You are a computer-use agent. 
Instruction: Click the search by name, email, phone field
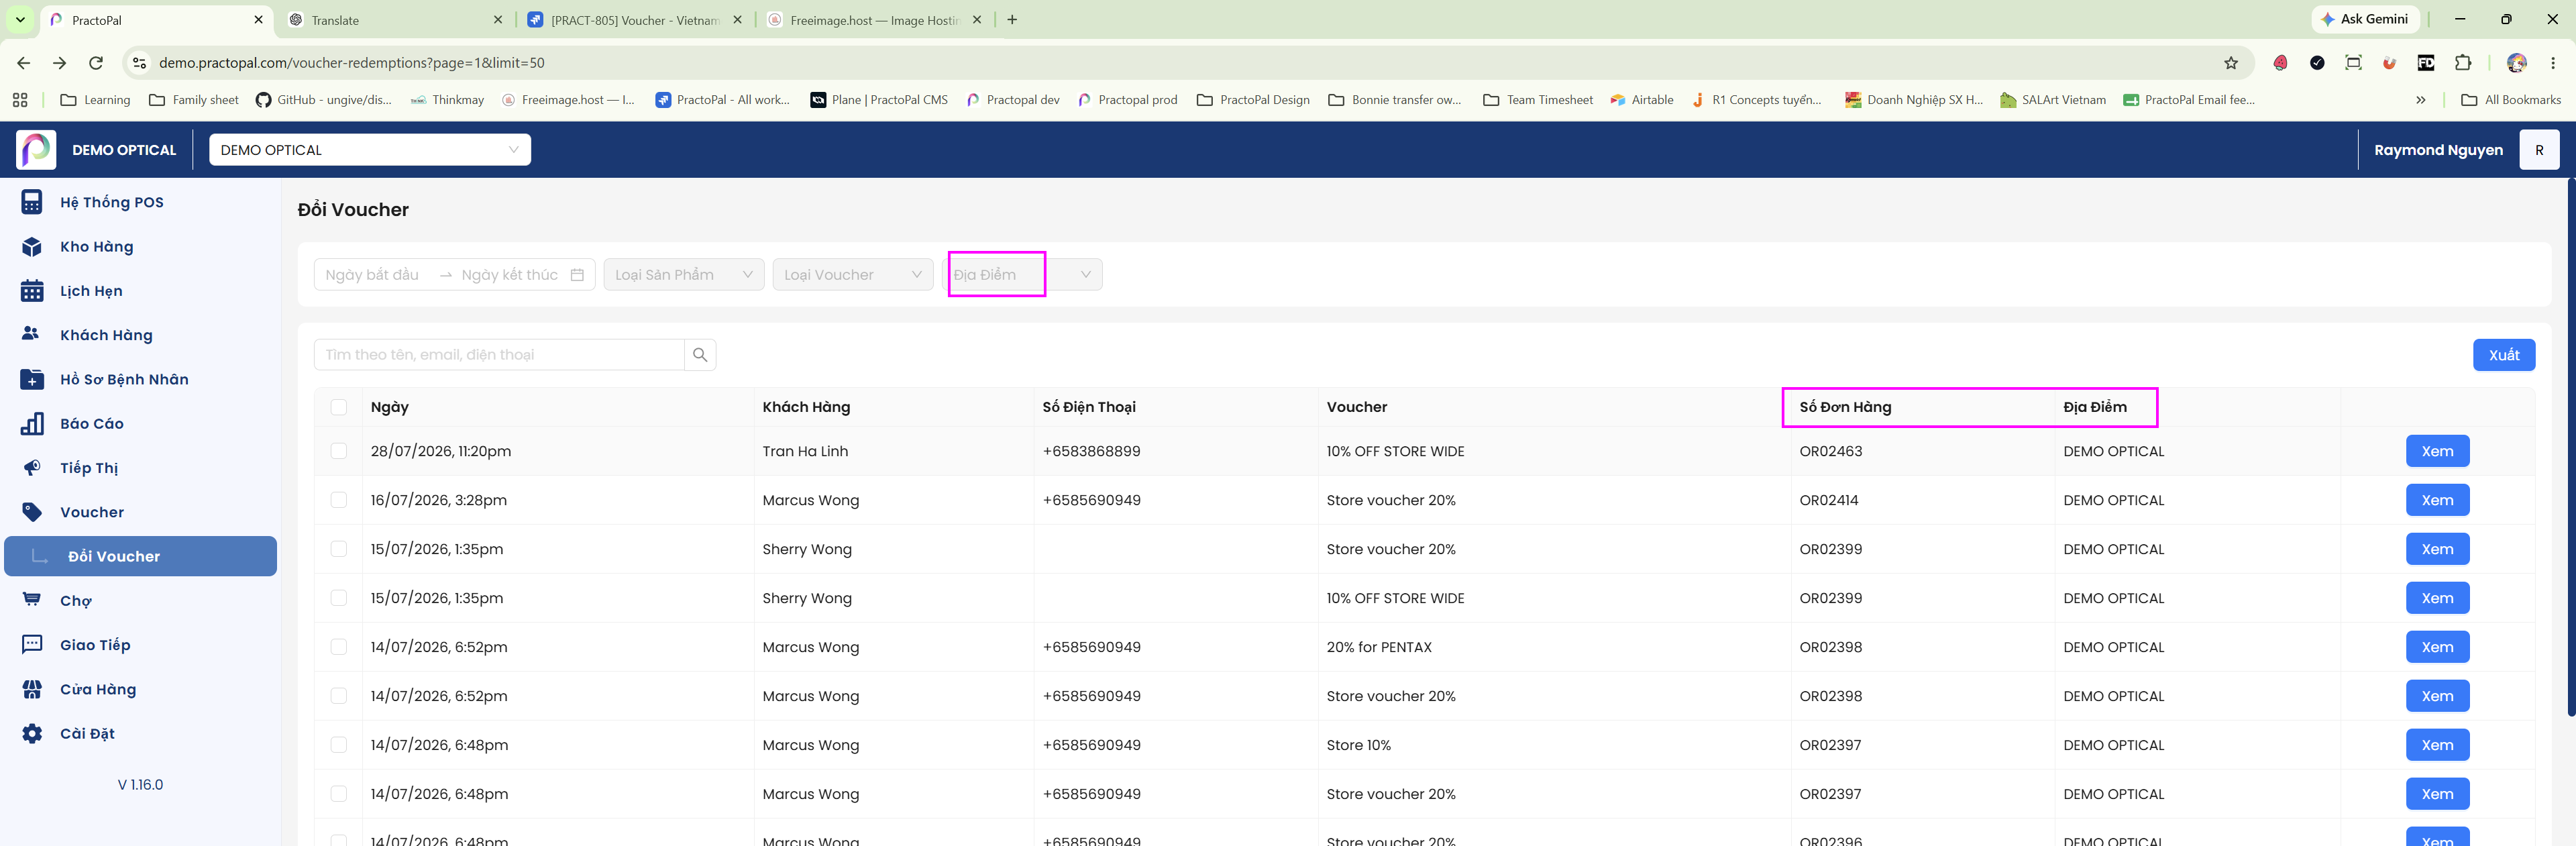click(x=499, y=355)
